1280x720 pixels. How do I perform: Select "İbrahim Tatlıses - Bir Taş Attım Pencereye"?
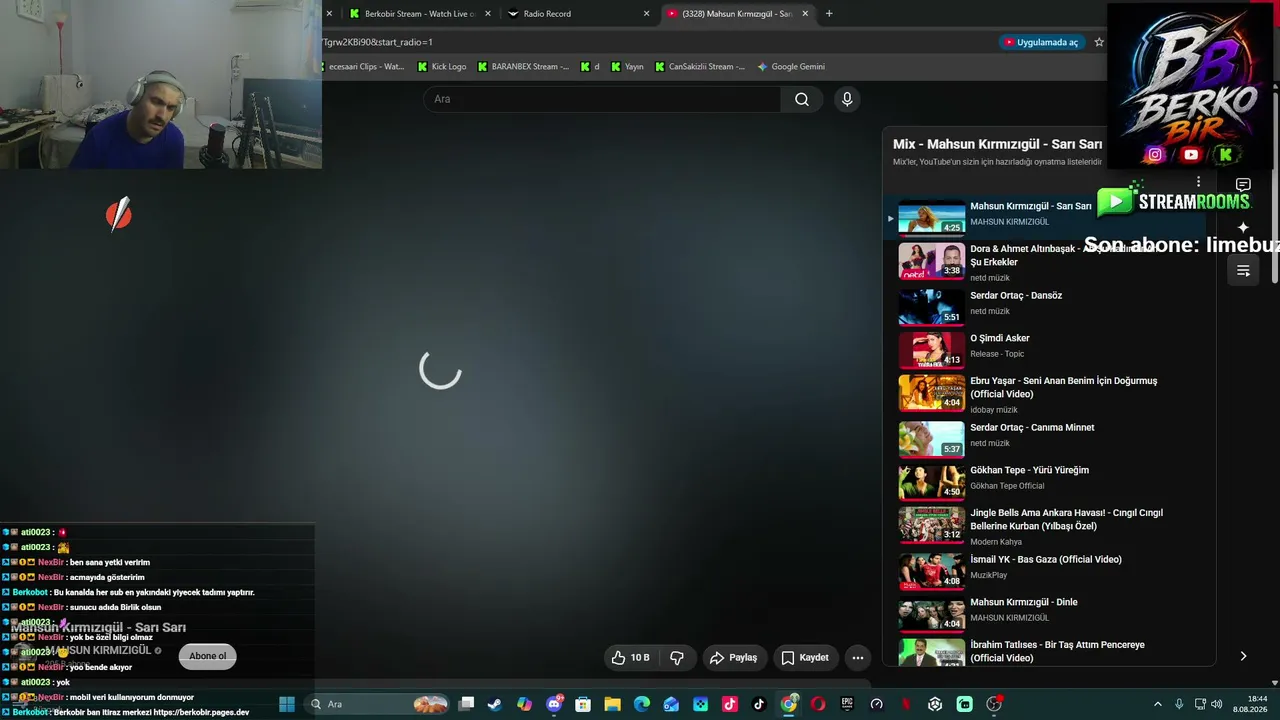(x=1057, y=651)
